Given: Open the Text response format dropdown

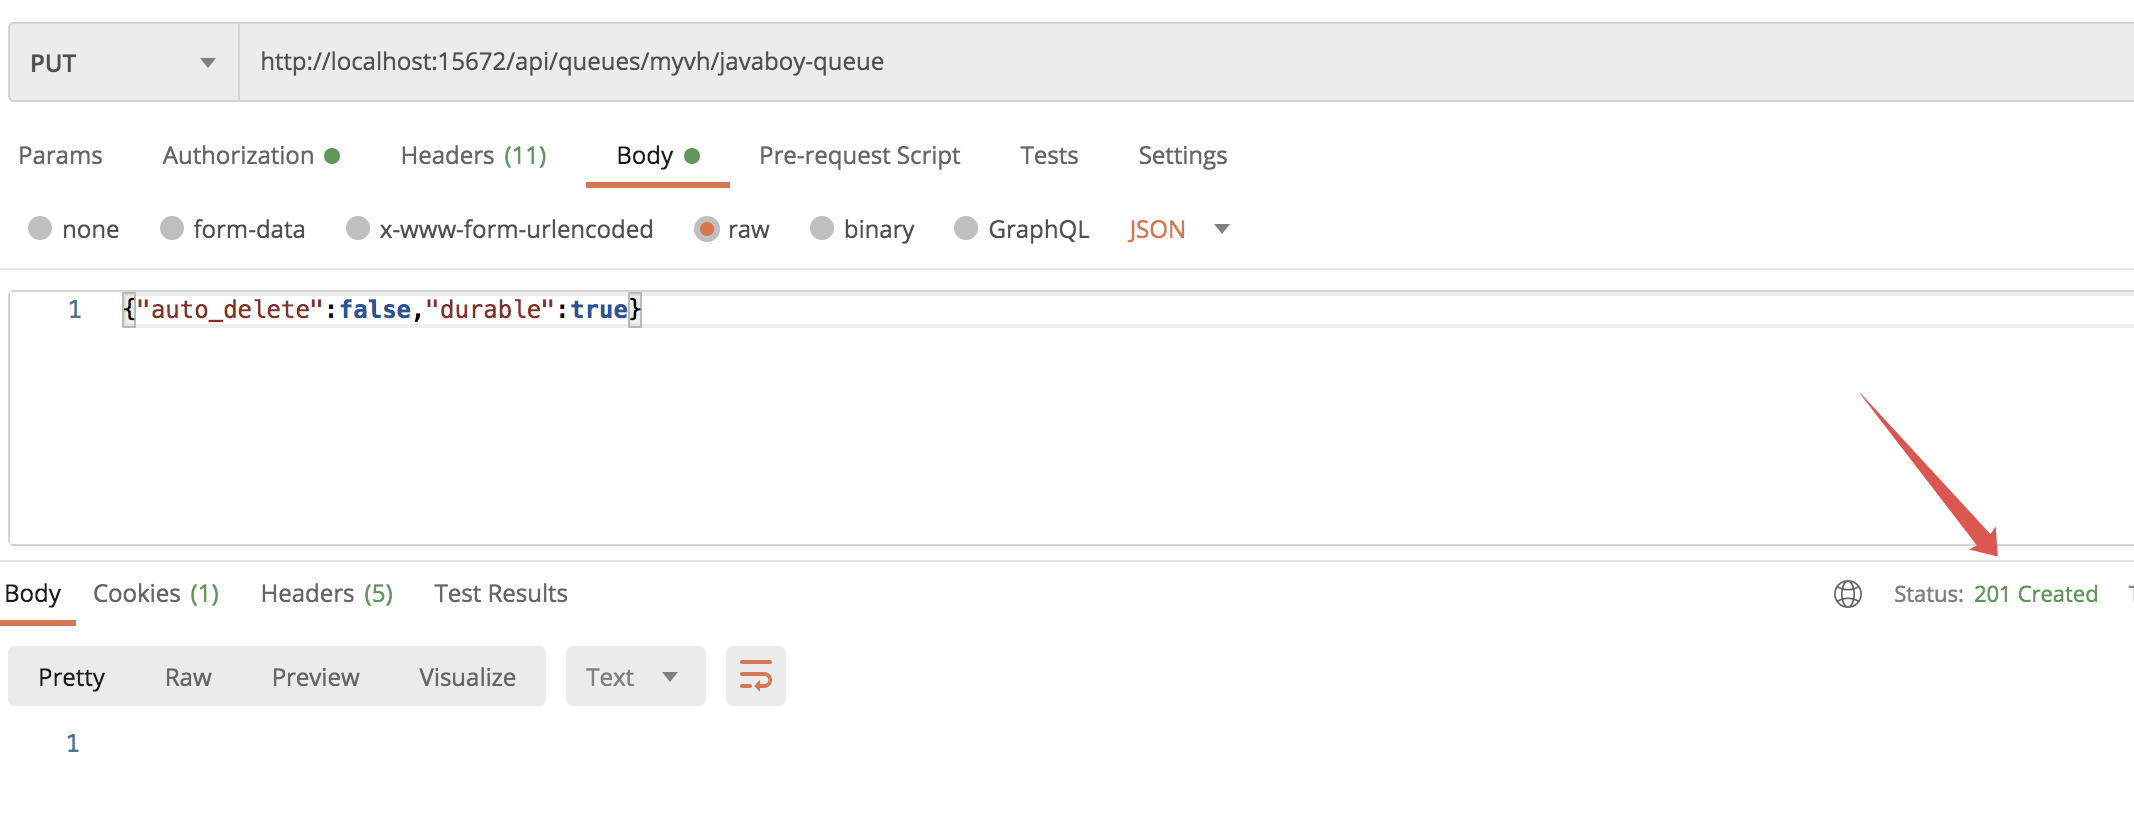Looking at the screenshot, I should click(x=634, y=677).
